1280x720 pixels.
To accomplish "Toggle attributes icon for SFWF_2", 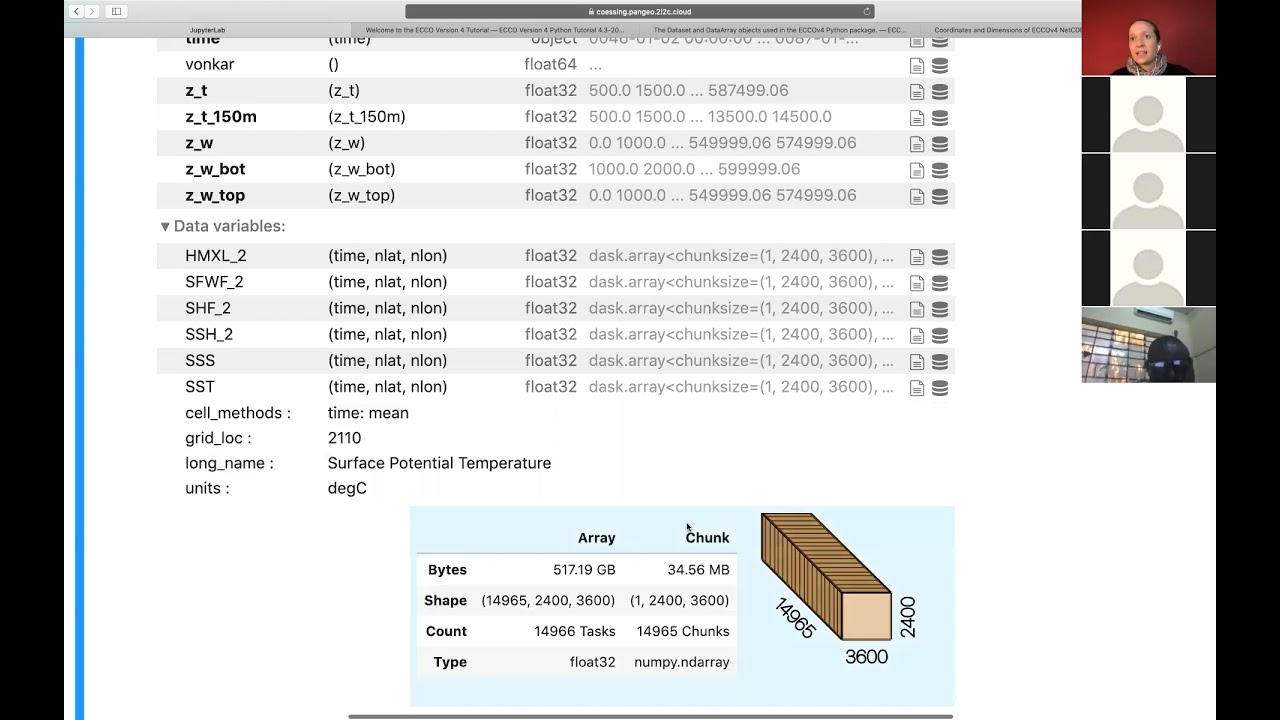I will pyautogui.click(x=917, y=283).
